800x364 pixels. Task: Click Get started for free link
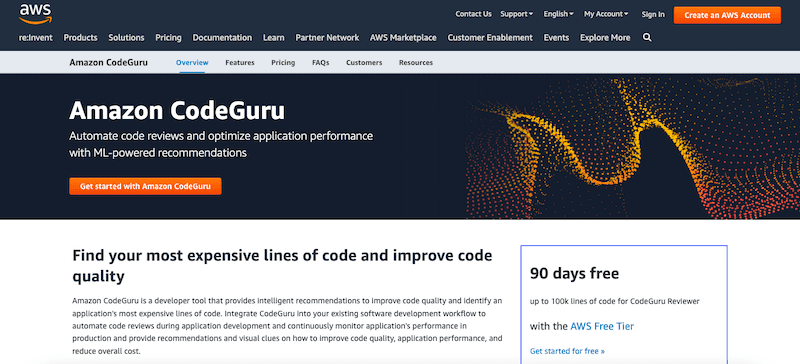point(567,351)
